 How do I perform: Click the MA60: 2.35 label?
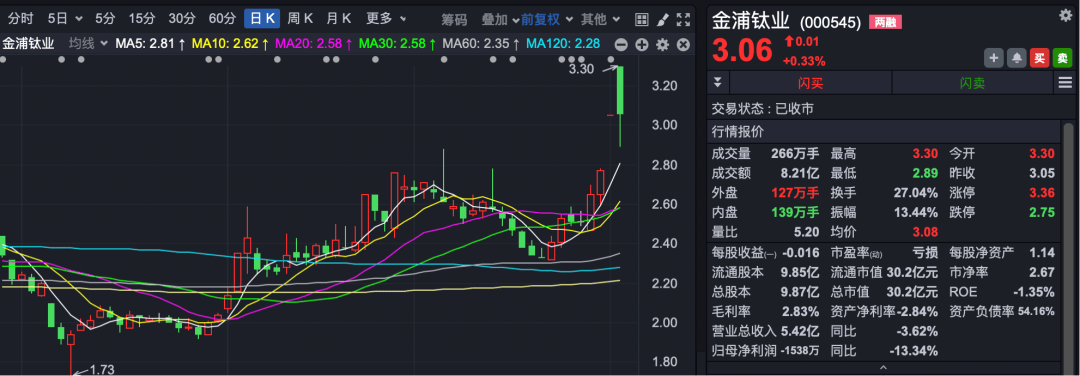pyautogui.click(x=481, y=44)
